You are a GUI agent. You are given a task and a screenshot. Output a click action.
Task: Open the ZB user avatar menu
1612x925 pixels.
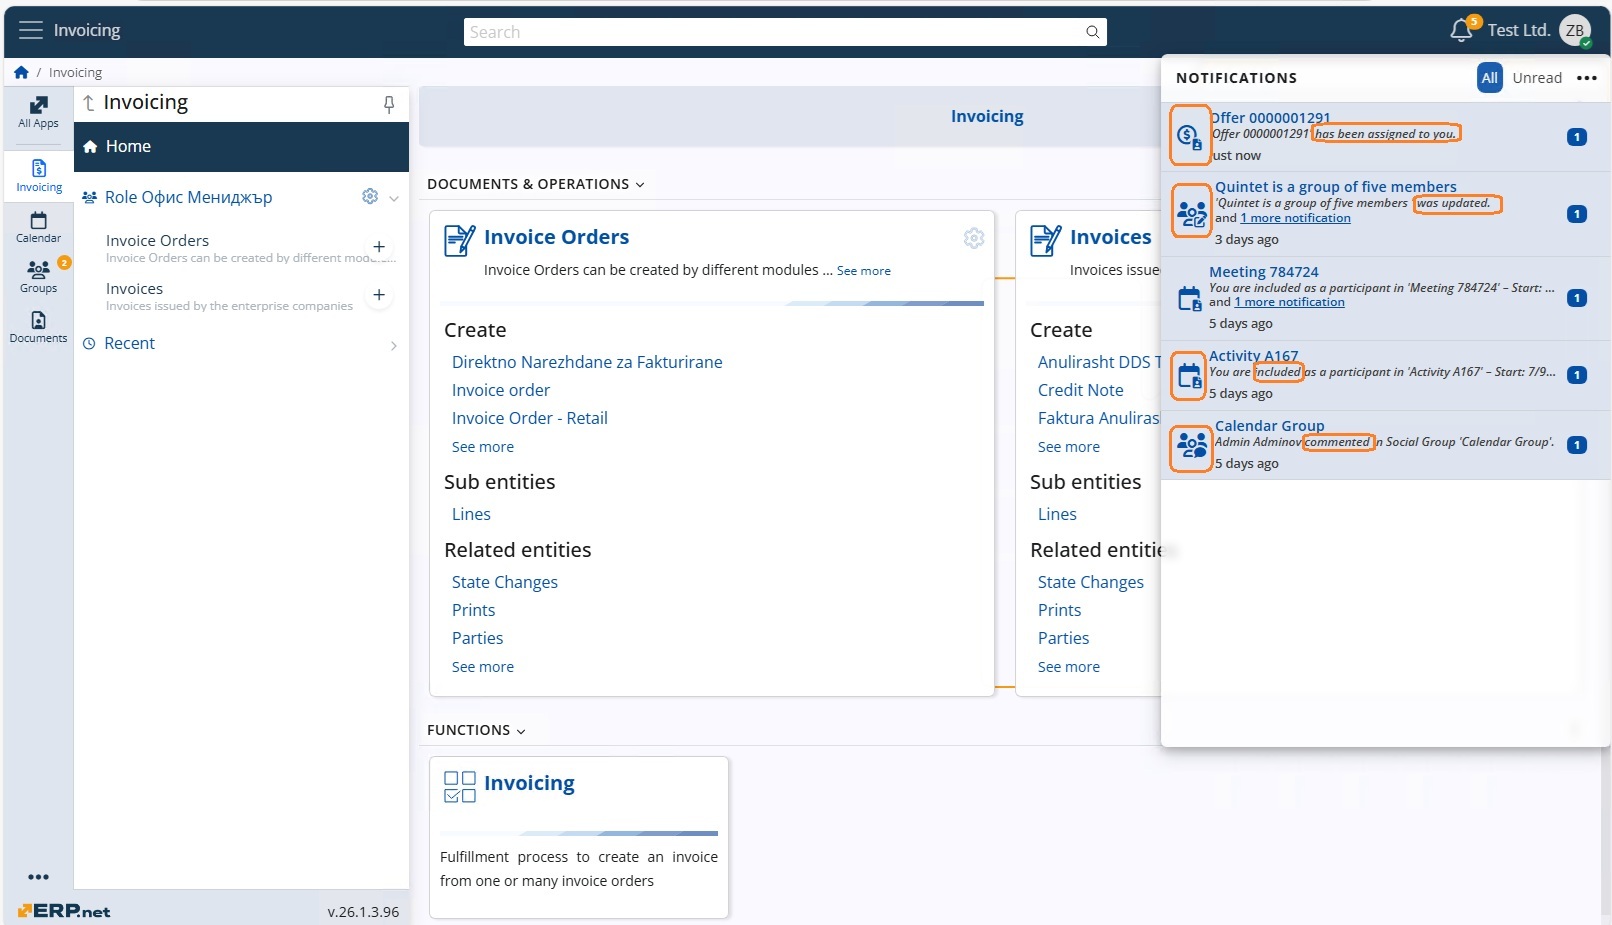coord(1575,31)
